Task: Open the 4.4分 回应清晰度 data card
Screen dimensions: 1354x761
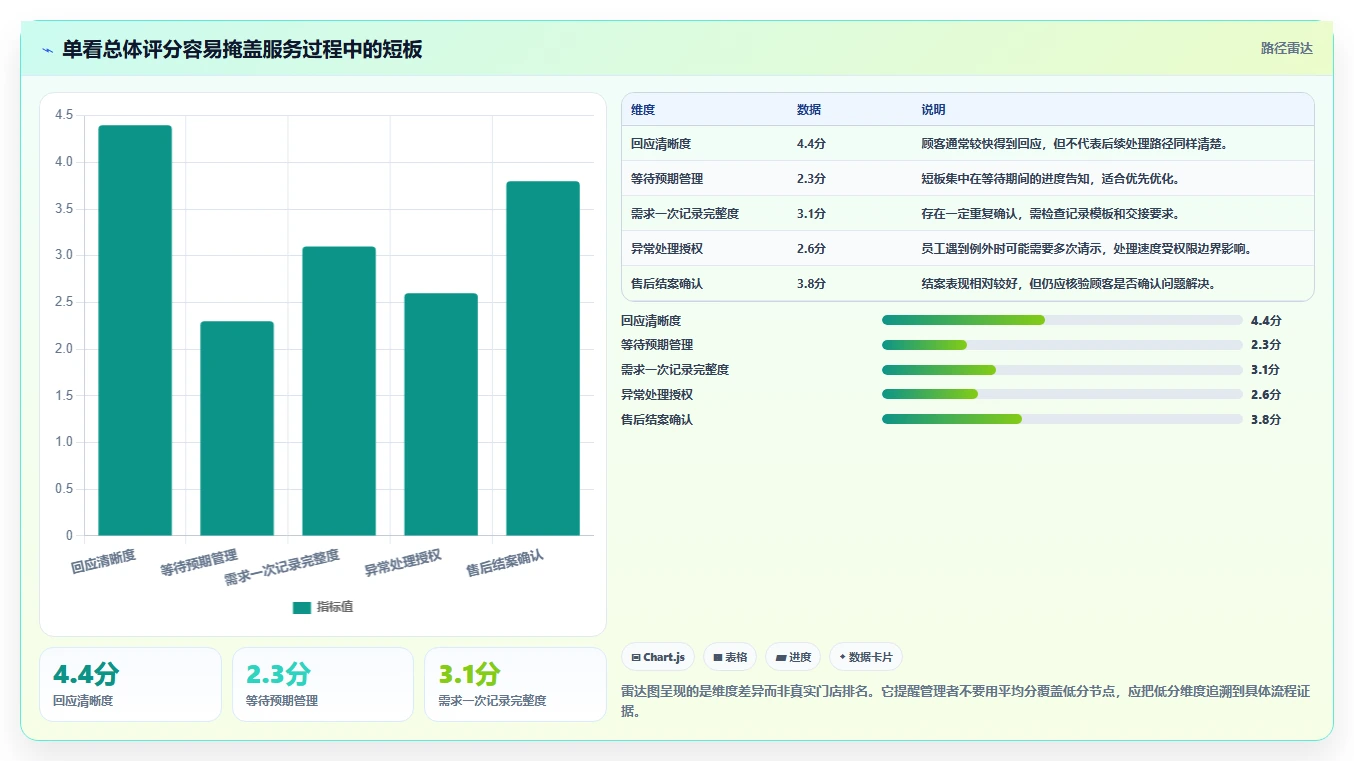Action: (130, 684)
